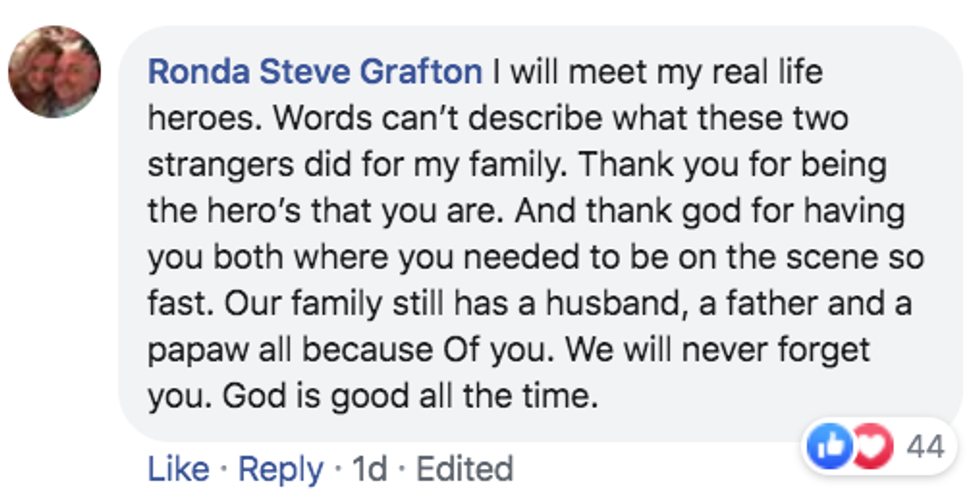This screenshot has width=980, height=502.
Task: Open Ronda Steve Grafton's profile picture
Action: 55,72
